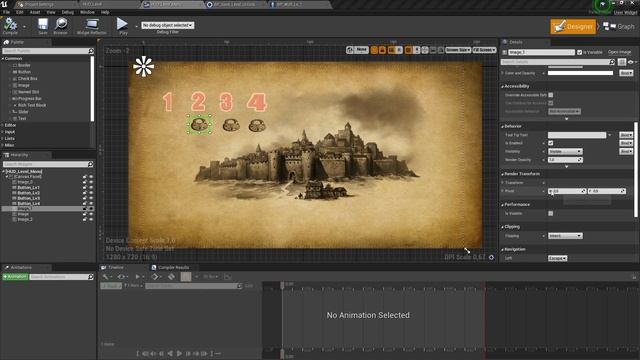This screenshot has height=360, width=640.
Task: Toggle visibility eye for Button_Lv1
Action: coord(91,187)
